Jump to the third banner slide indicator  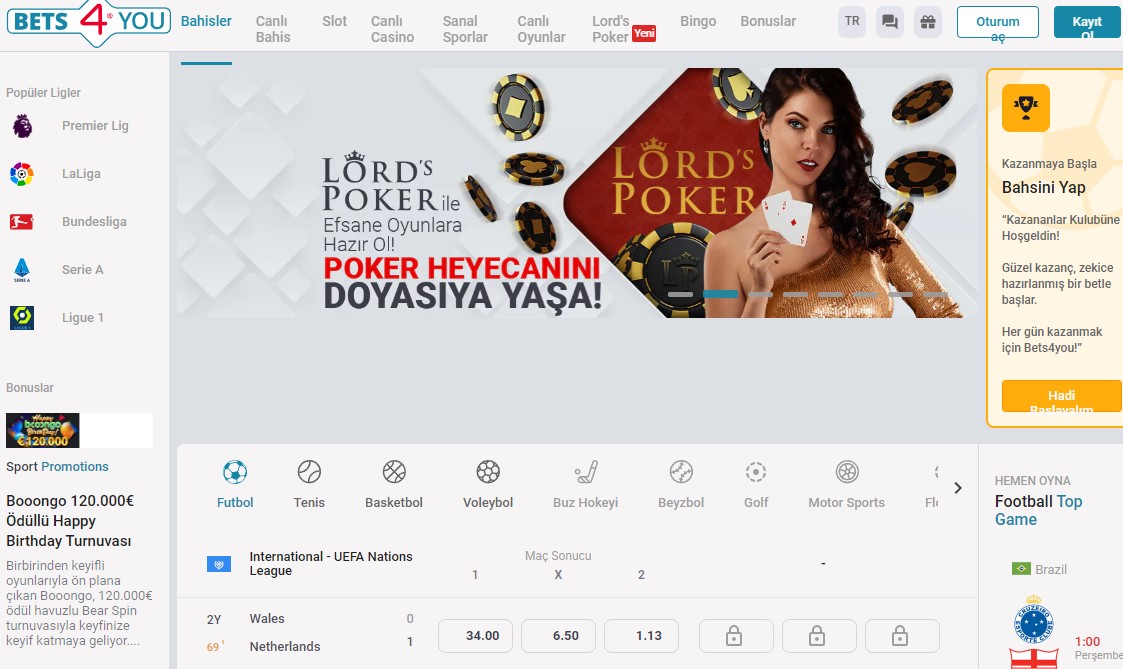click(761, 294)
